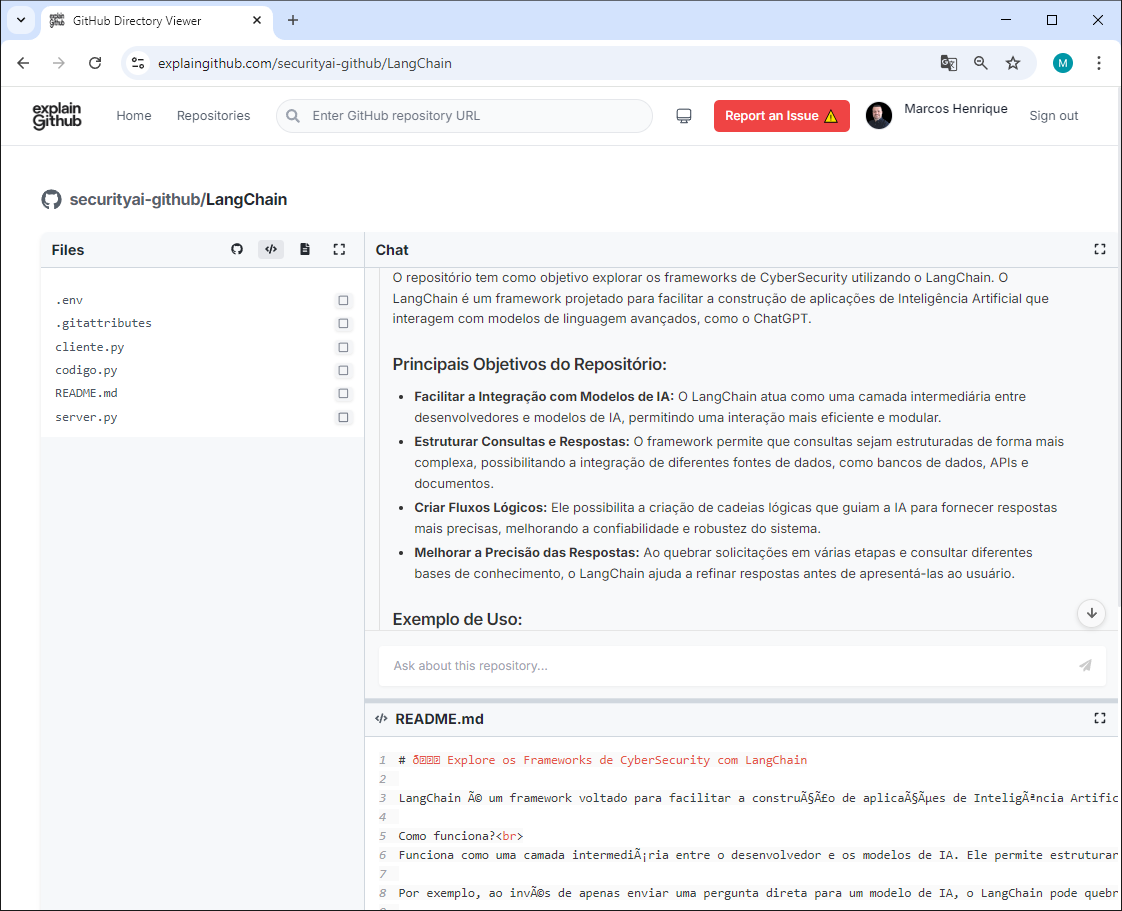Go to Home nav link
Screen dimensions: 1122x911
pos(134,116)
